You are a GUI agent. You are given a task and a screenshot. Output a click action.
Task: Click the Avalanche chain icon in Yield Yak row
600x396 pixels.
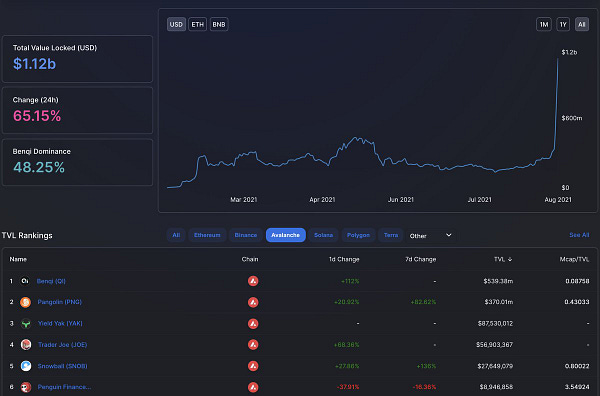(253, 324)
